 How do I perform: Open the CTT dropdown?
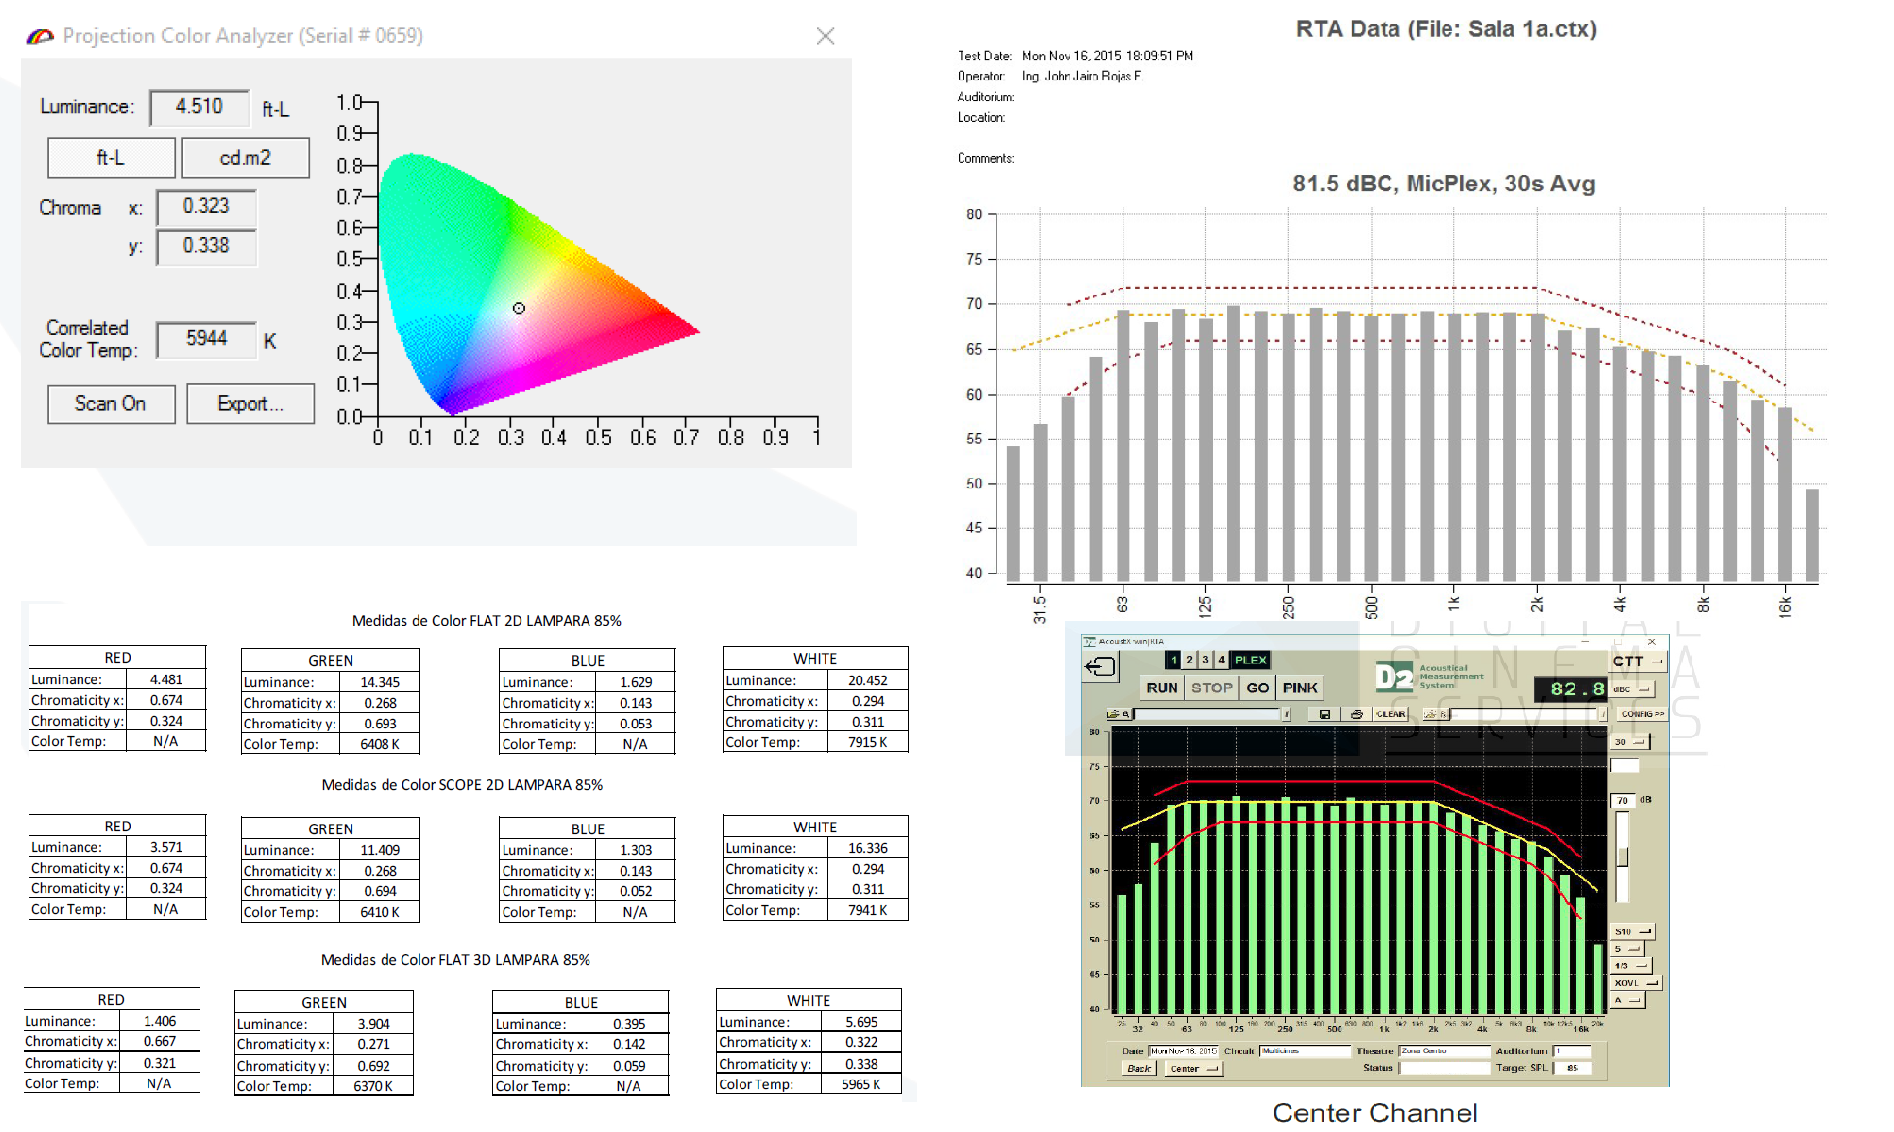click(x=1637, y=661)
